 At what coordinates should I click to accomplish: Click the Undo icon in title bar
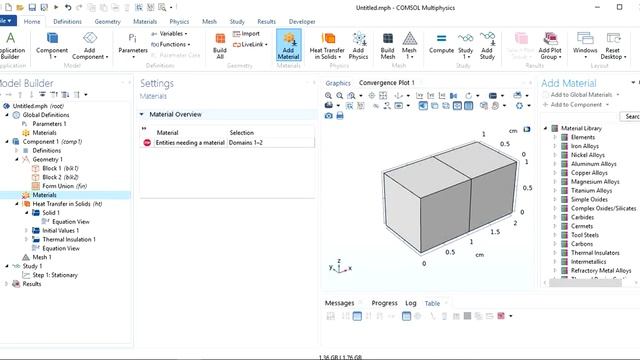[68, 7]
